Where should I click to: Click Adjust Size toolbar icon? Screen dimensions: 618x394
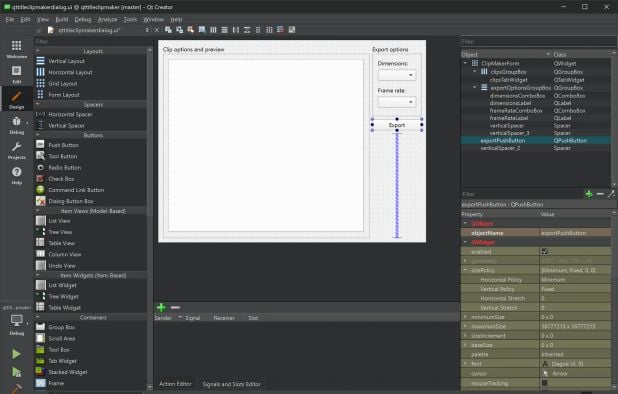[x=292, y=30]
